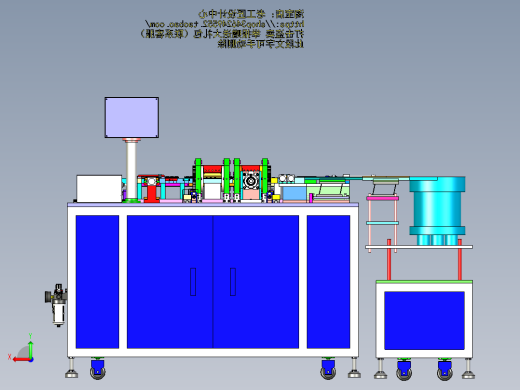Select the white plate beneath the bowl feeder
Screen dimensions: 520x390
tap(419, 247)
